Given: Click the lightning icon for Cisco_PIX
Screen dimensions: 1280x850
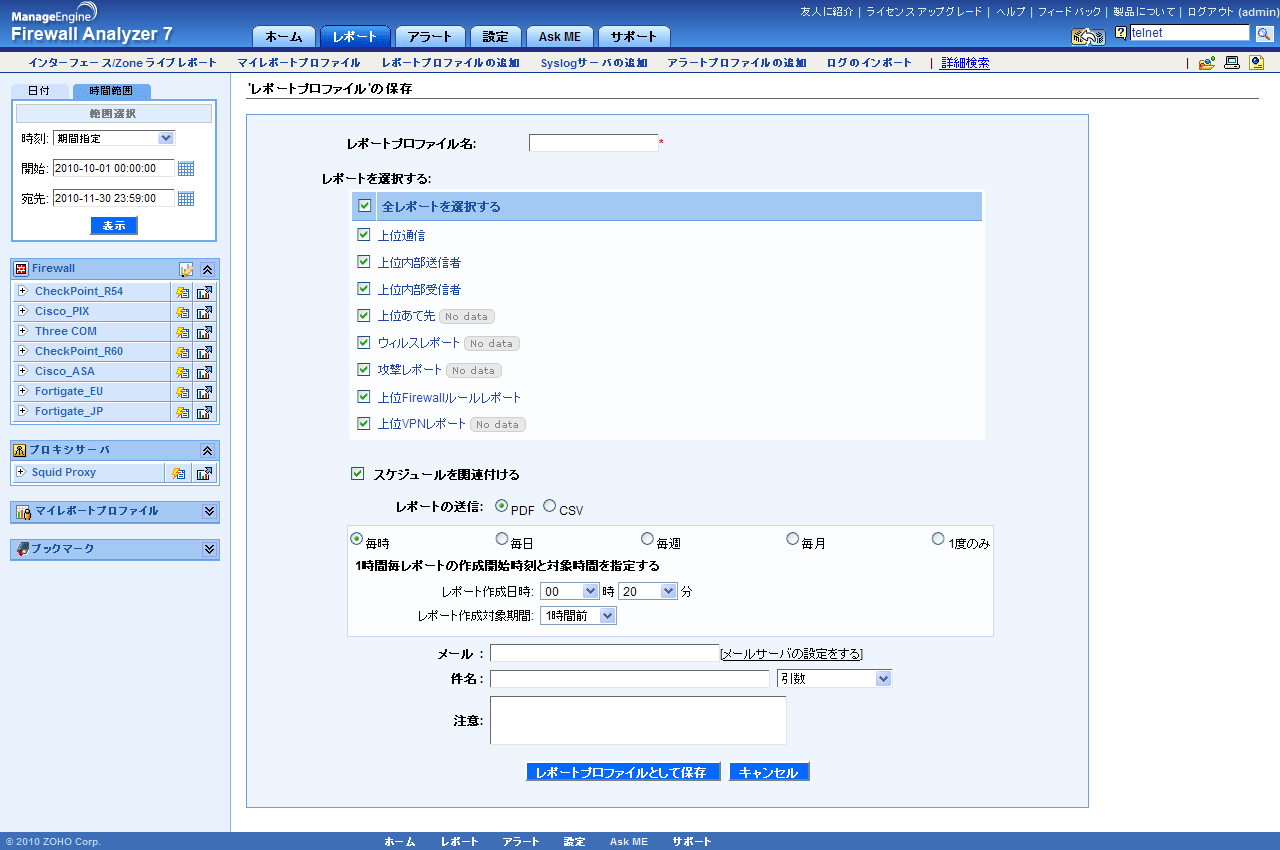Looking at the screenshot, I should pos(182,313).
